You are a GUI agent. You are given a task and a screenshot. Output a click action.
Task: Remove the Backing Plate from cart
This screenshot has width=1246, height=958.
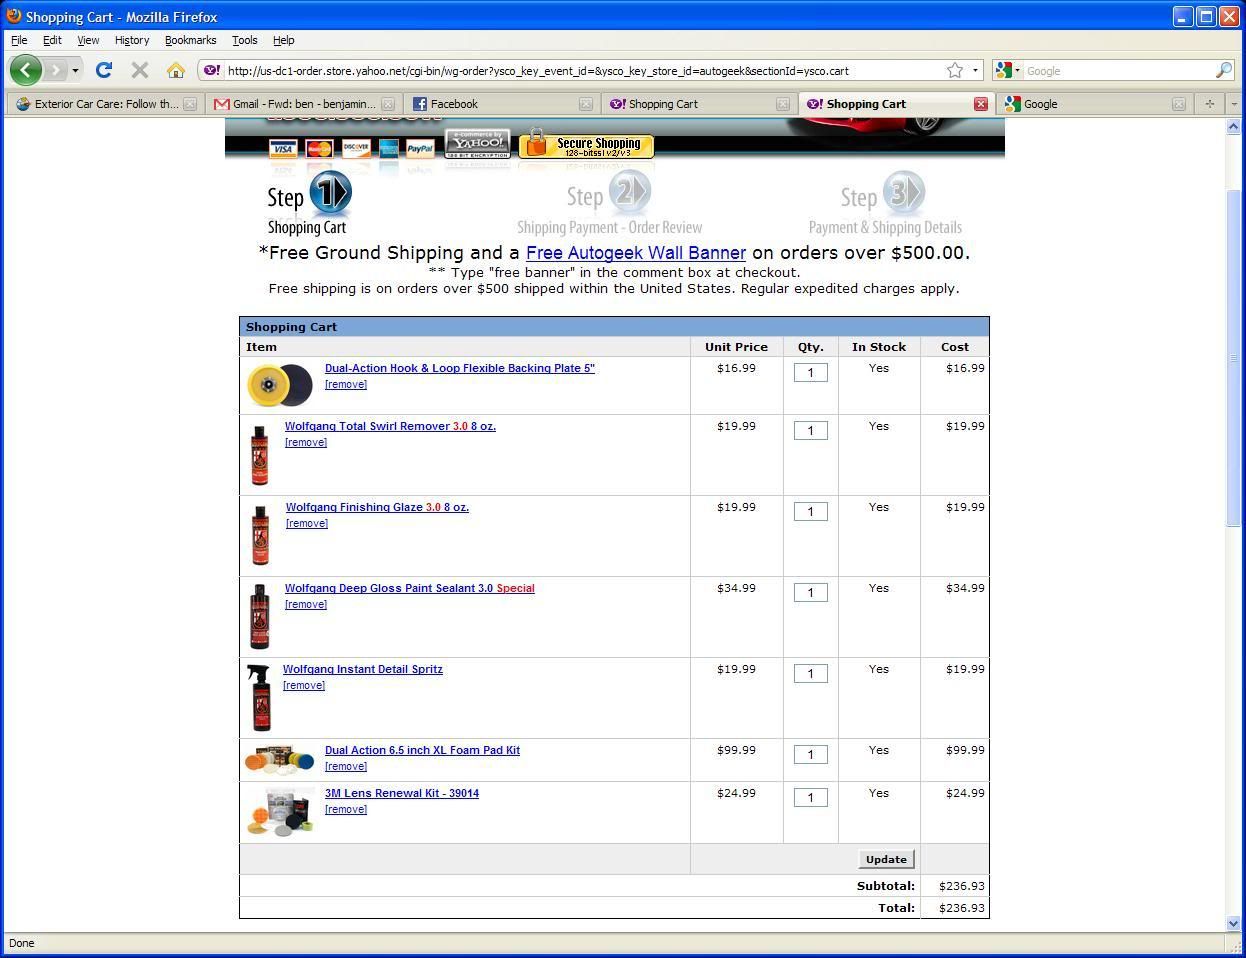coord(346,384)
